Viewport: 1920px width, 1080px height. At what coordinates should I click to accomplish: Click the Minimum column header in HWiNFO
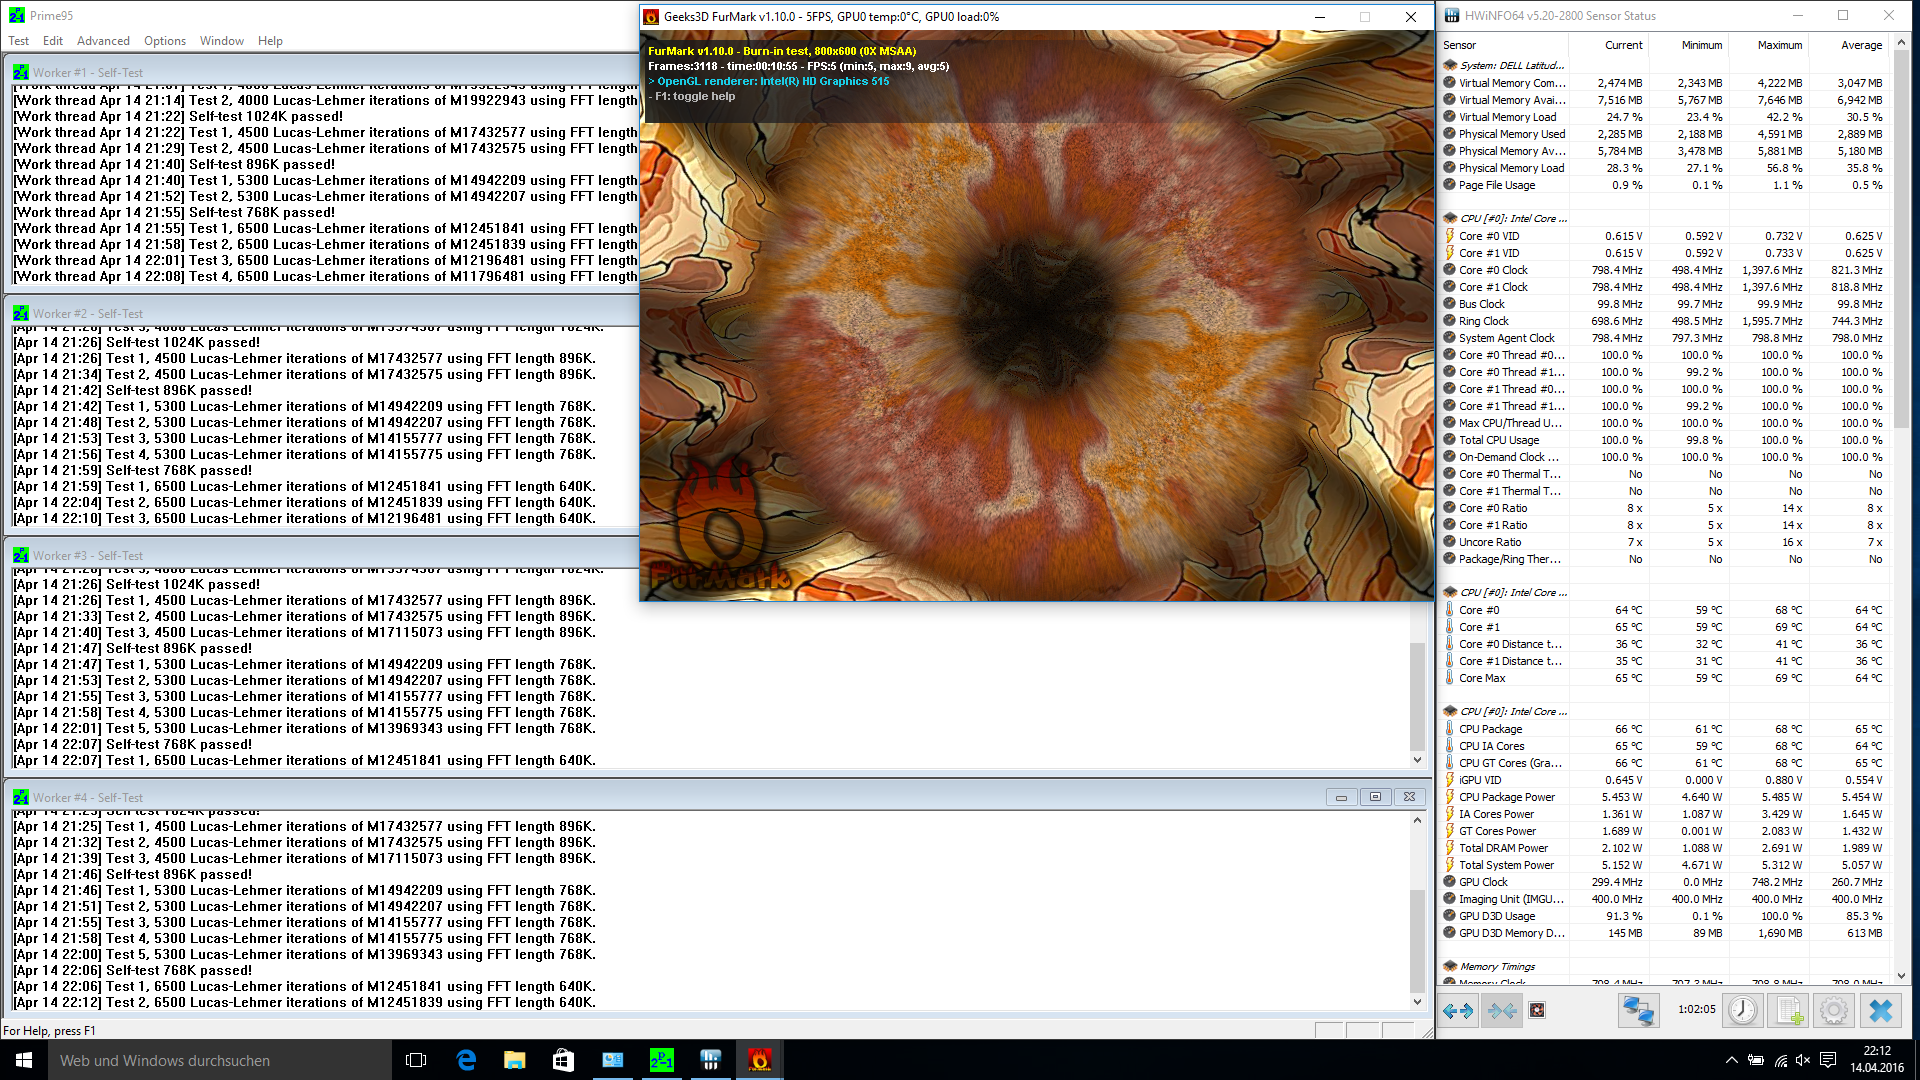(1688, 45)
